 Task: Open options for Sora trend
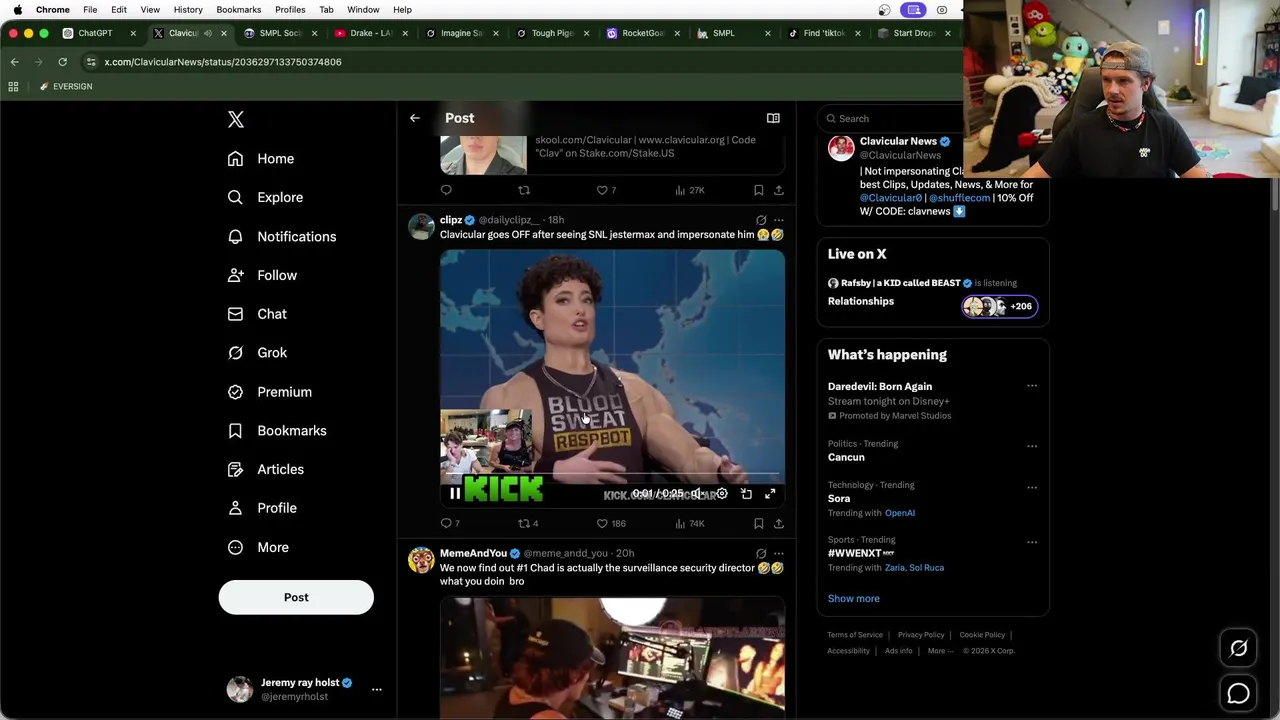(x=1032, y=487)
